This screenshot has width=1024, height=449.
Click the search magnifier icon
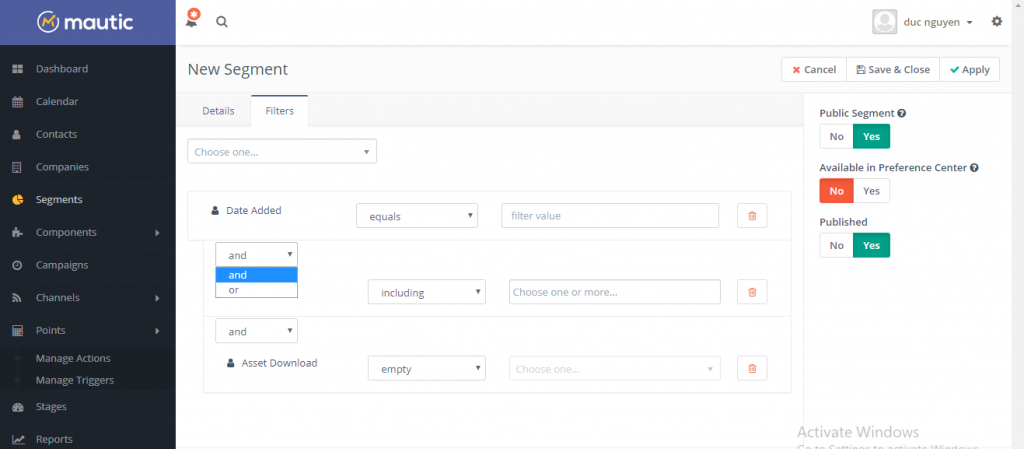coord(221,21)
